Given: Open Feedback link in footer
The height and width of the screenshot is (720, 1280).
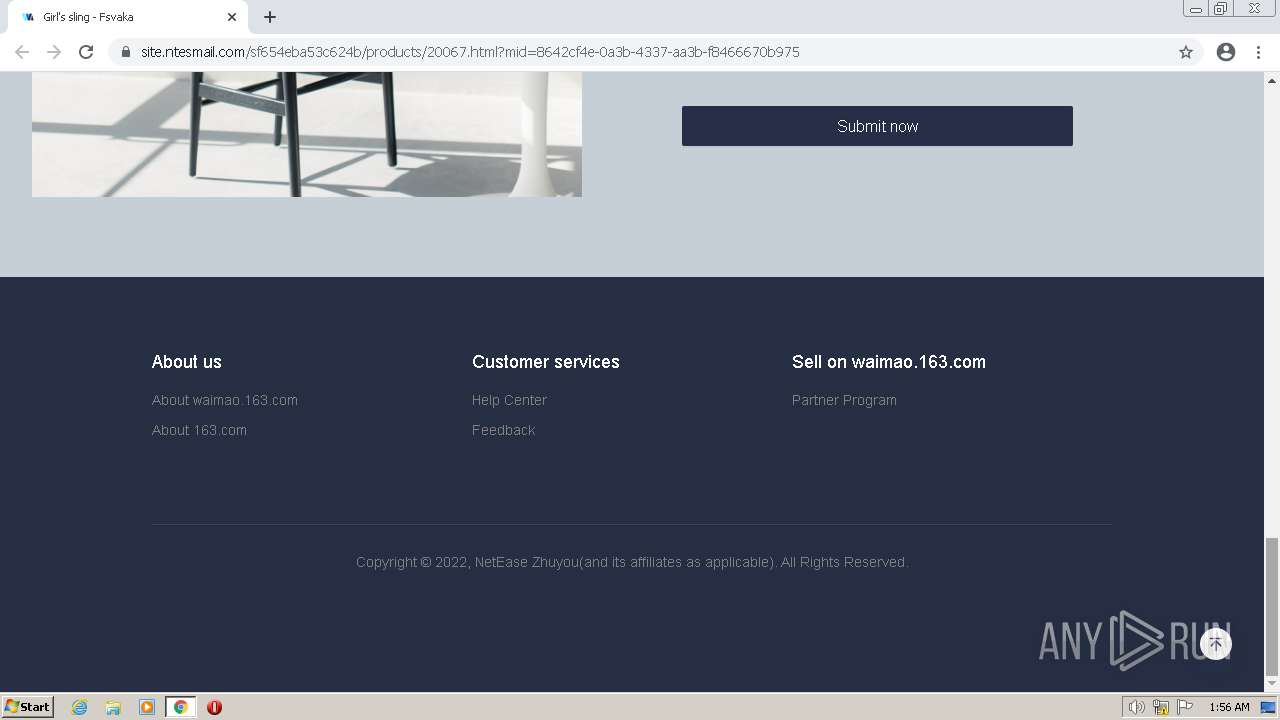Looking at the screenshot, I should (503, 430).
